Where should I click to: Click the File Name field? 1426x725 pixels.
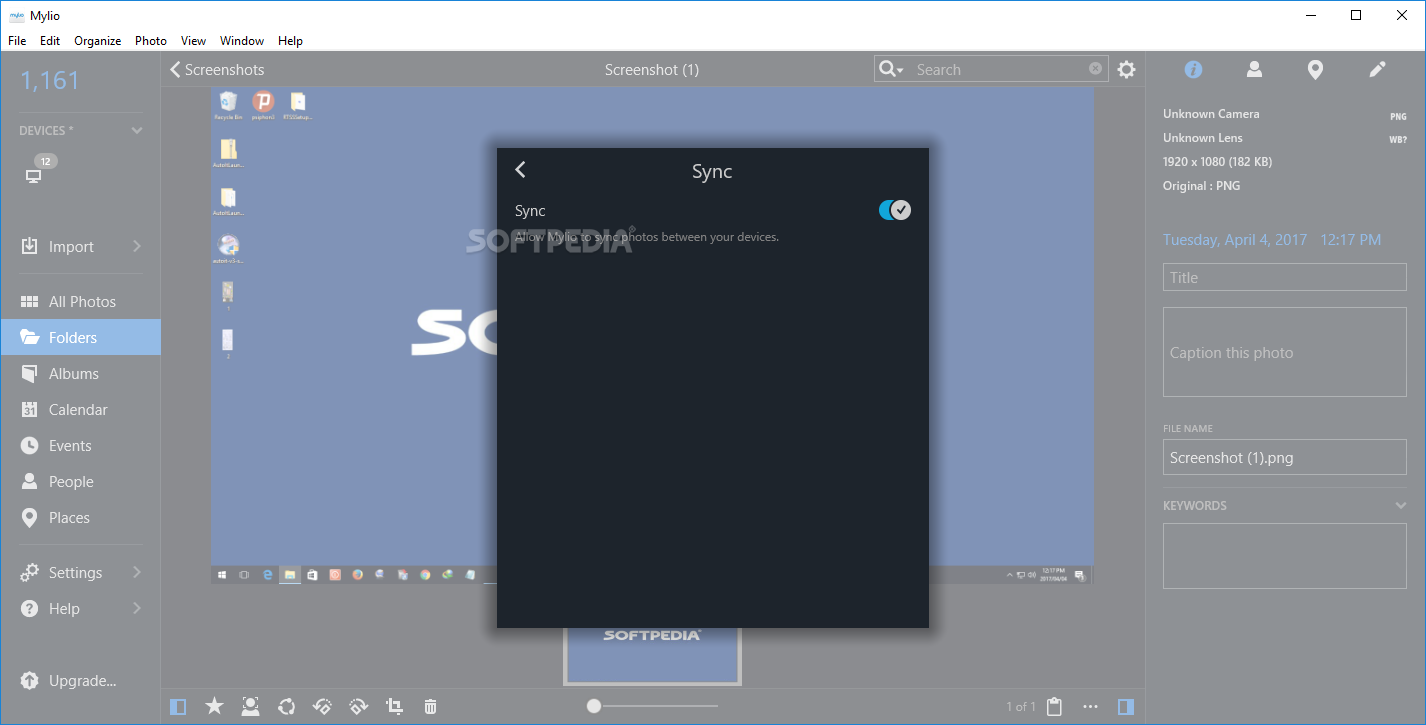point(1285,457)
